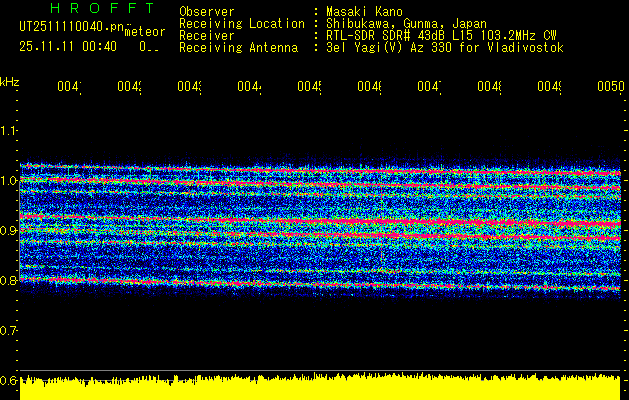
Task: Click the Receiving Antenna label
Action: point(238,48)
